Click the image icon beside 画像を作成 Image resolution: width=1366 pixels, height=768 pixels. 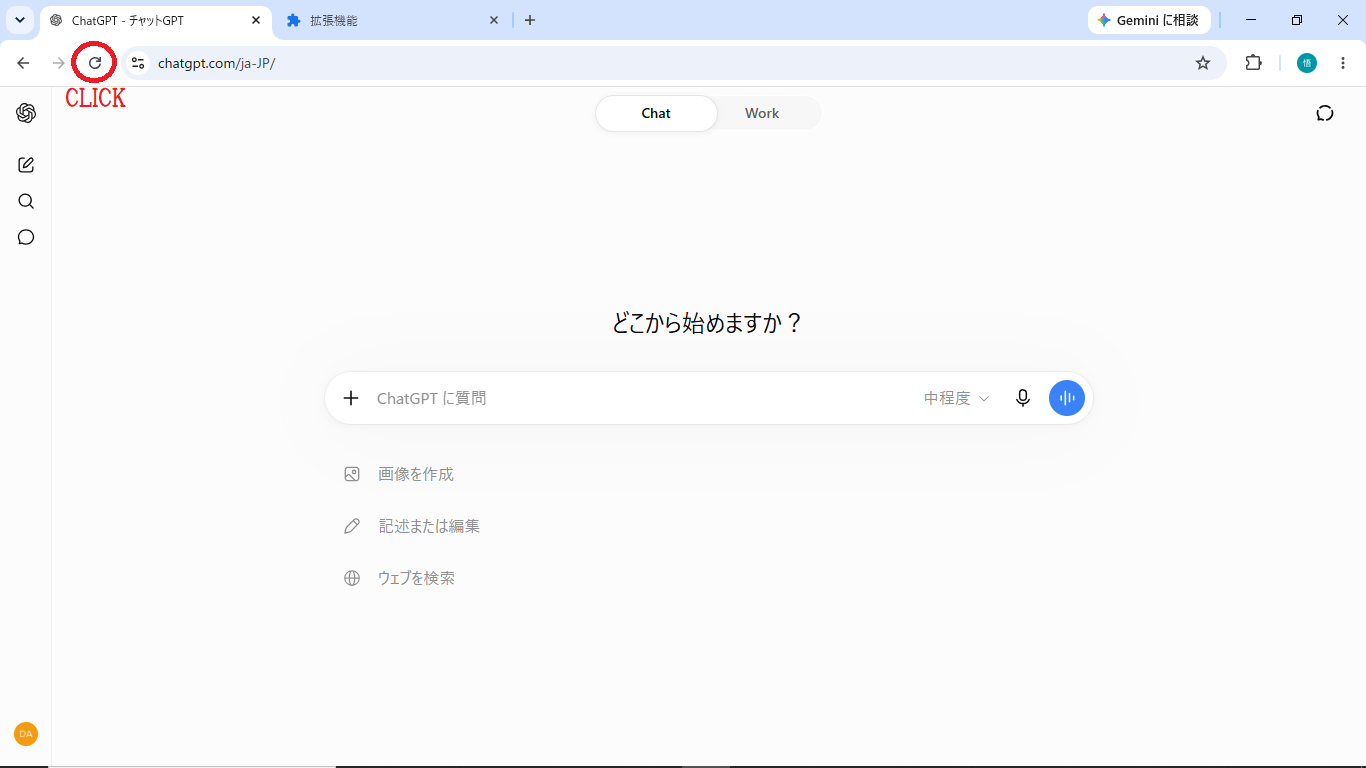click(x=352, y=474)
